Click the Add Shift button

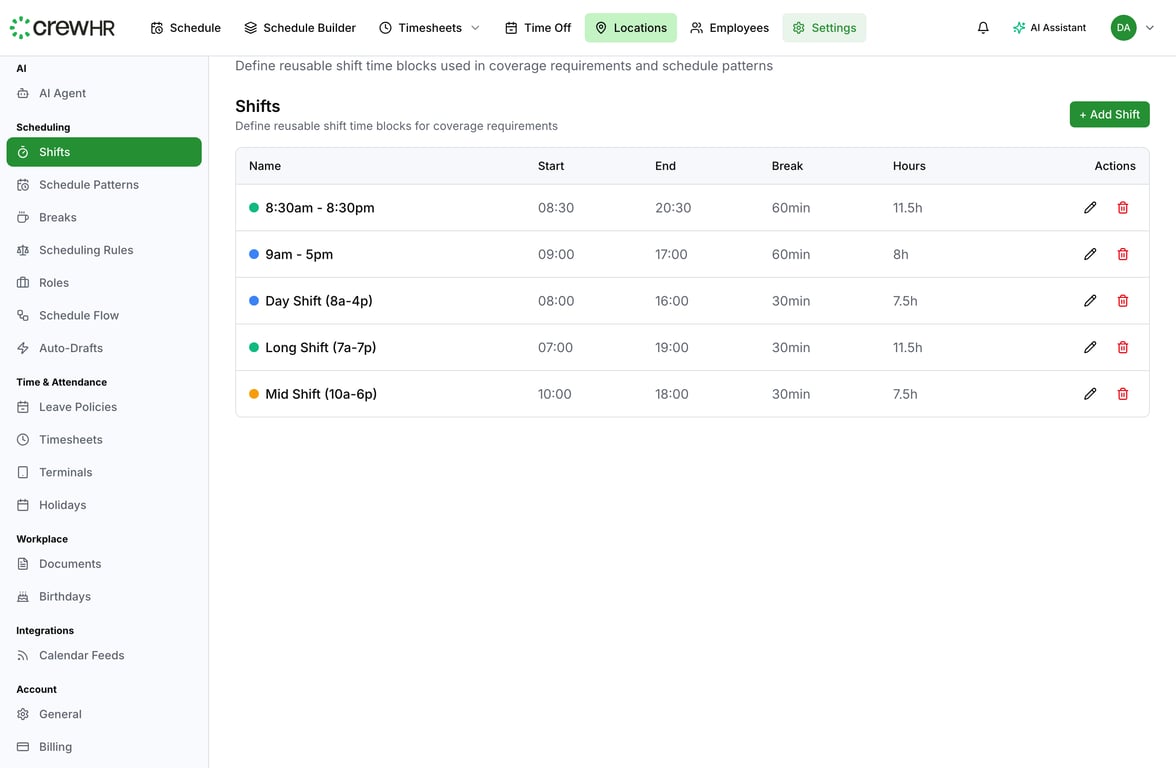[1109, 114]
